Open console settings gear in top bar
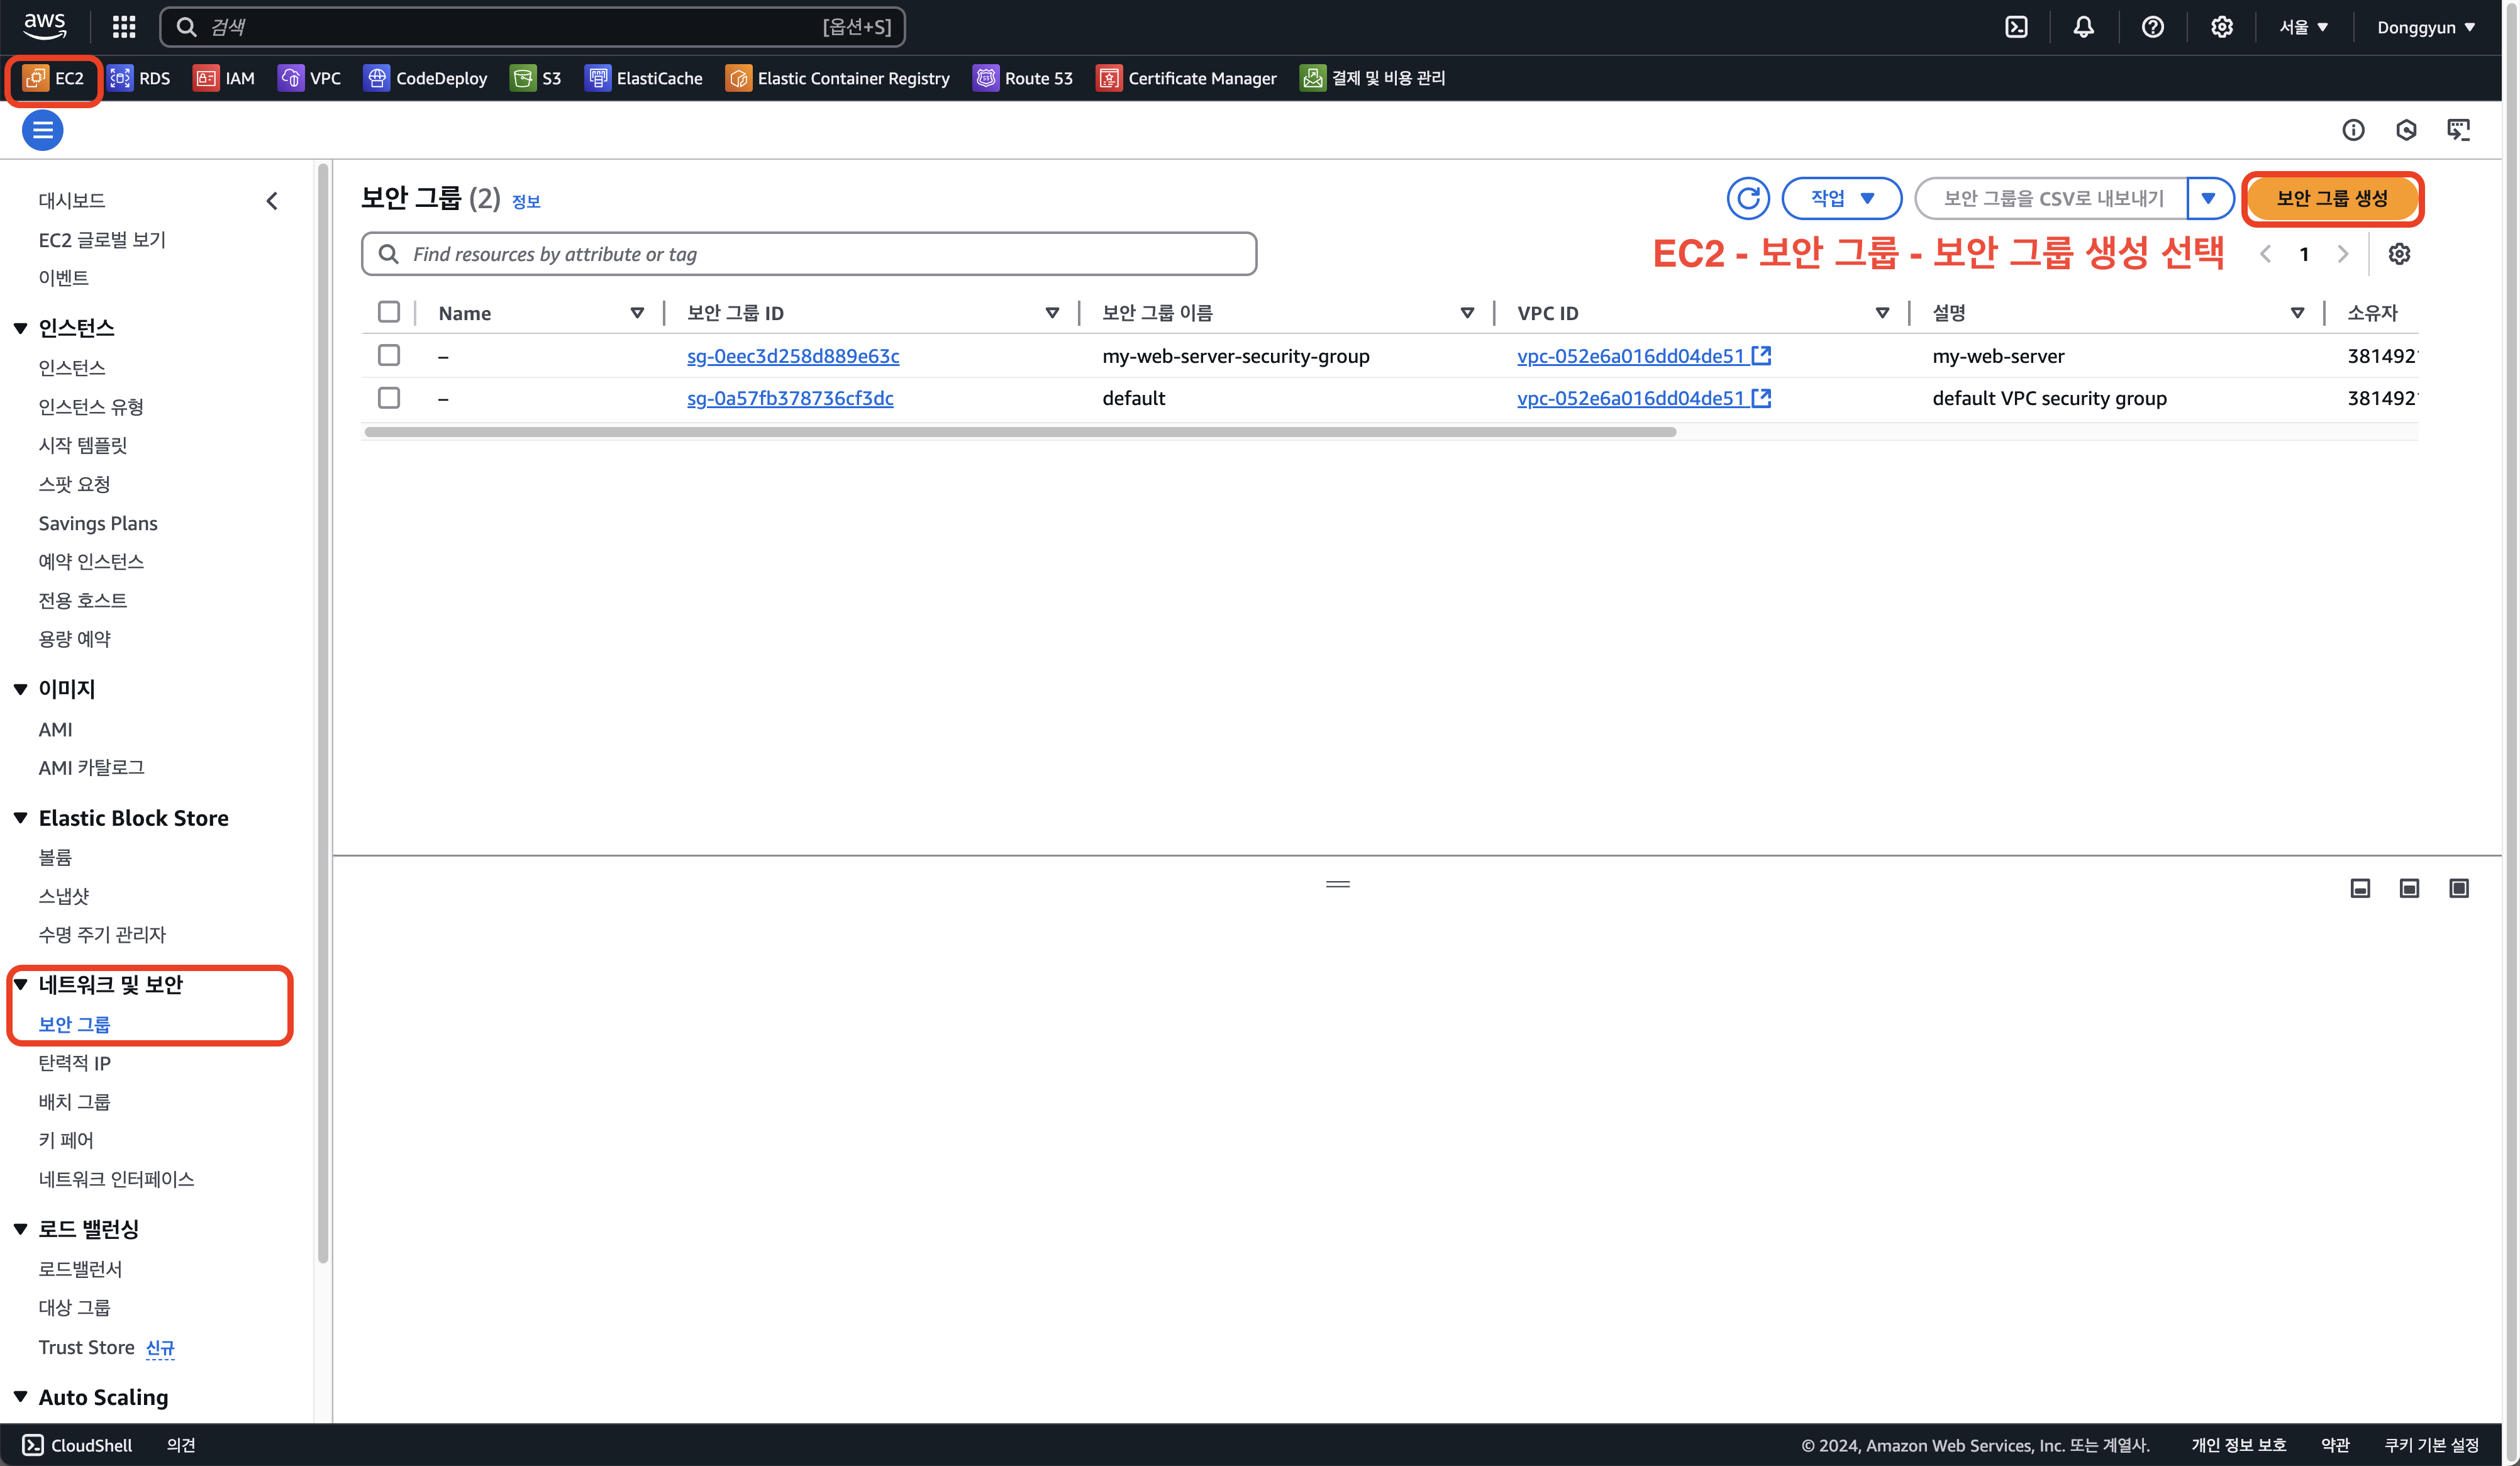The height and width of the screenshot is (1466, 2520). click(2221, 27)
